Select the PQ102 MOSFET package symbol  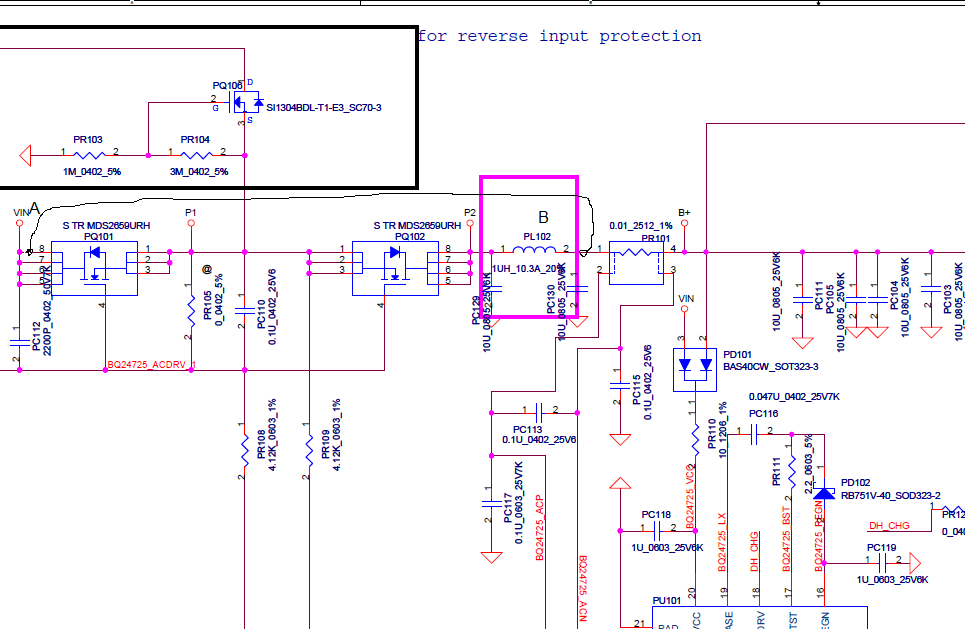[395, 268]
